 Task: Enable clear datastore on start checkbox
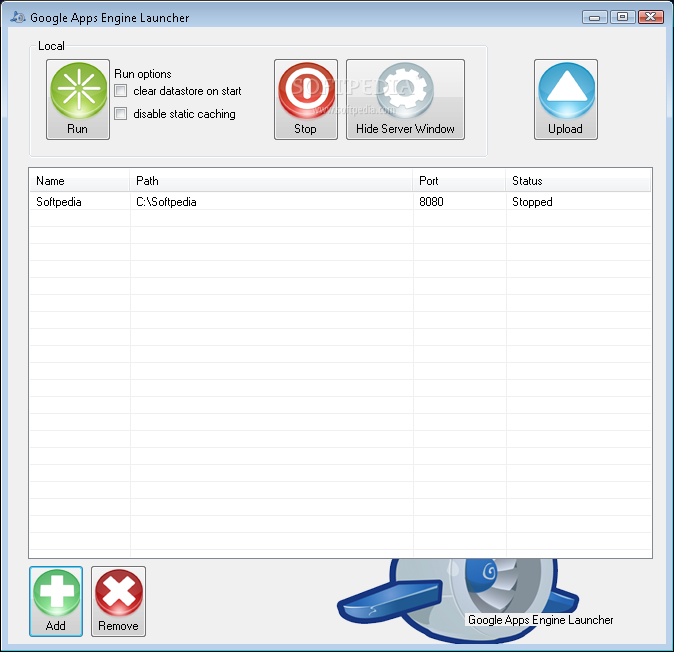point(121,91)
